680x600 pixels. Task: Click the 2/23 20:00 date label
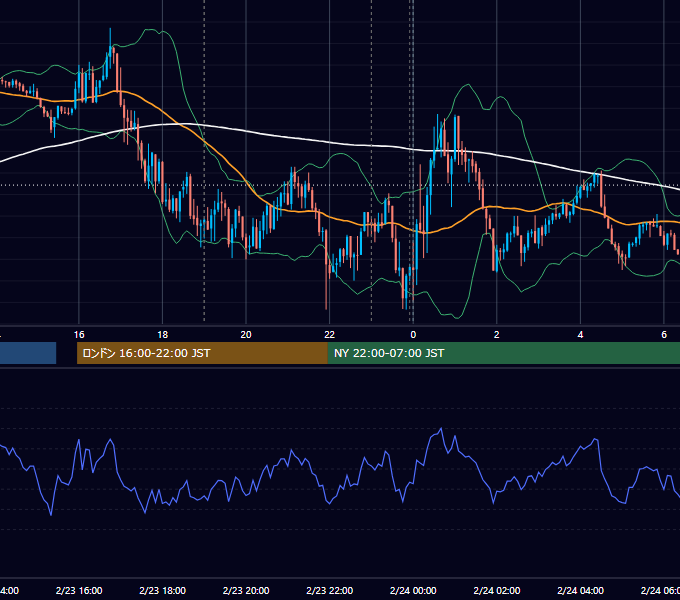(246, 590)
